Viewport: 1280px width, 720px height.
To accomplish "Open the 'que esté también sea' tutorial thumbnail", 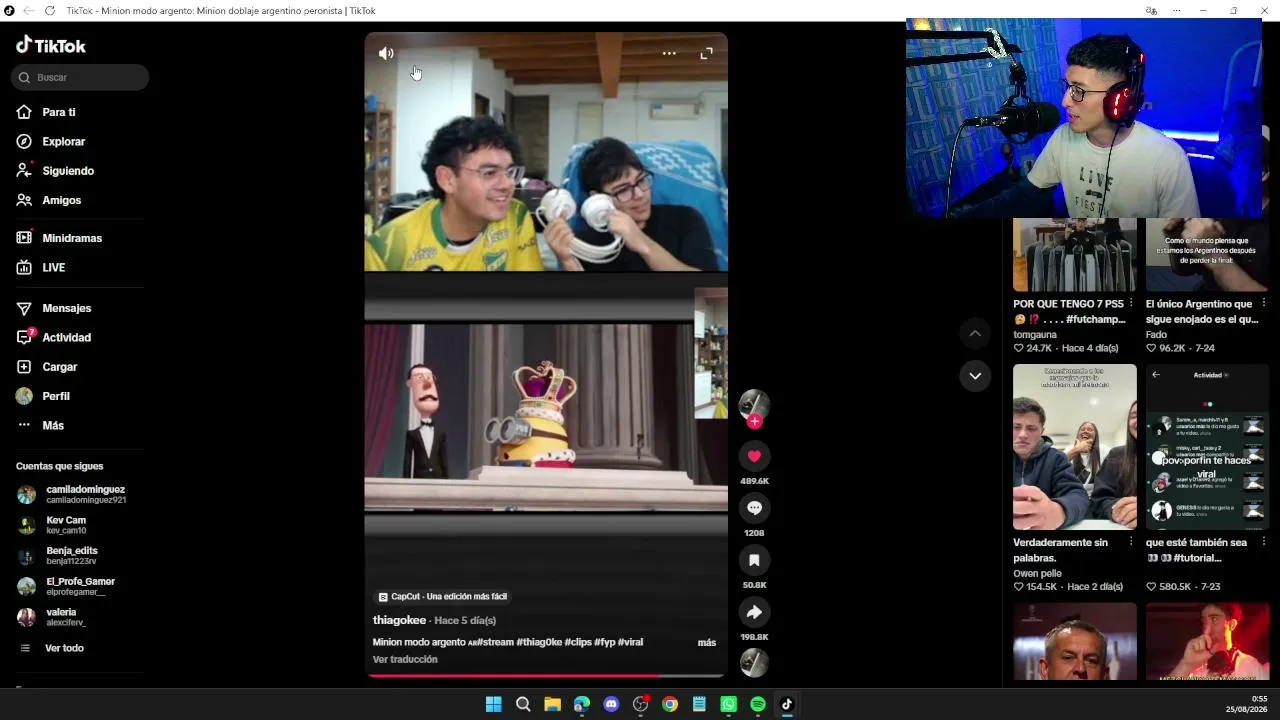I will point(1207,447).
